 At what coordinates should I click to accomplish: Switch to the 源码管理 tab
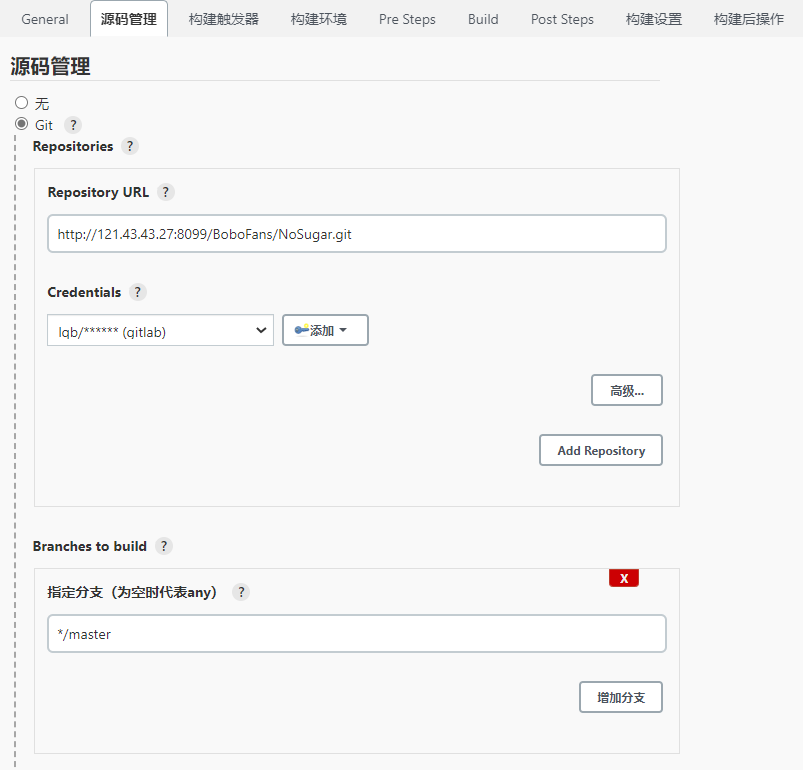click(129, 19)
